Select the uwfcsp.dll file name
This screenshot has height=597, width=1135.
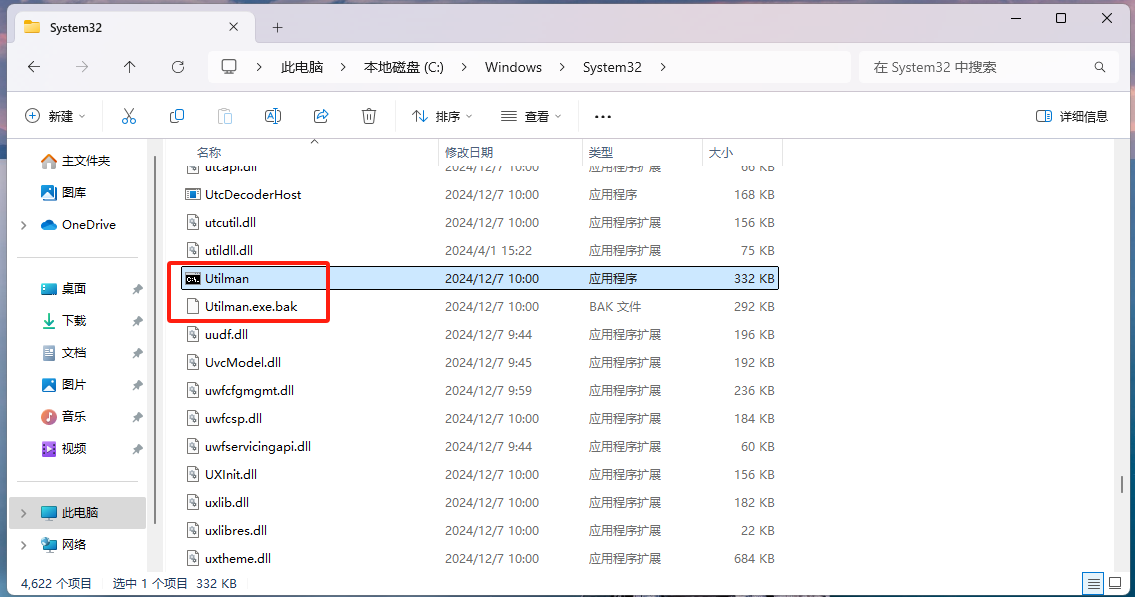pyautogui.click(x=233, y=419)
